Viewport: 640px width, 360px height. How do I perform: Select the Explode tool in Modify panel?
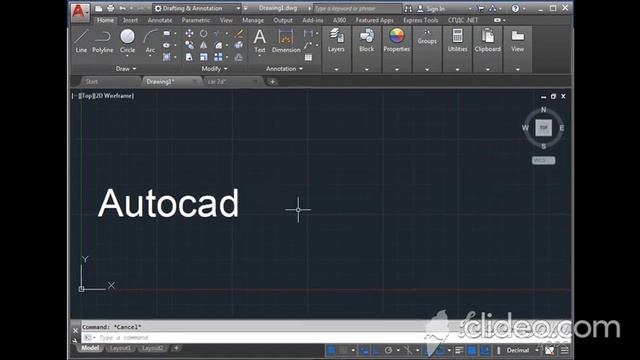[x=239, y=45]
